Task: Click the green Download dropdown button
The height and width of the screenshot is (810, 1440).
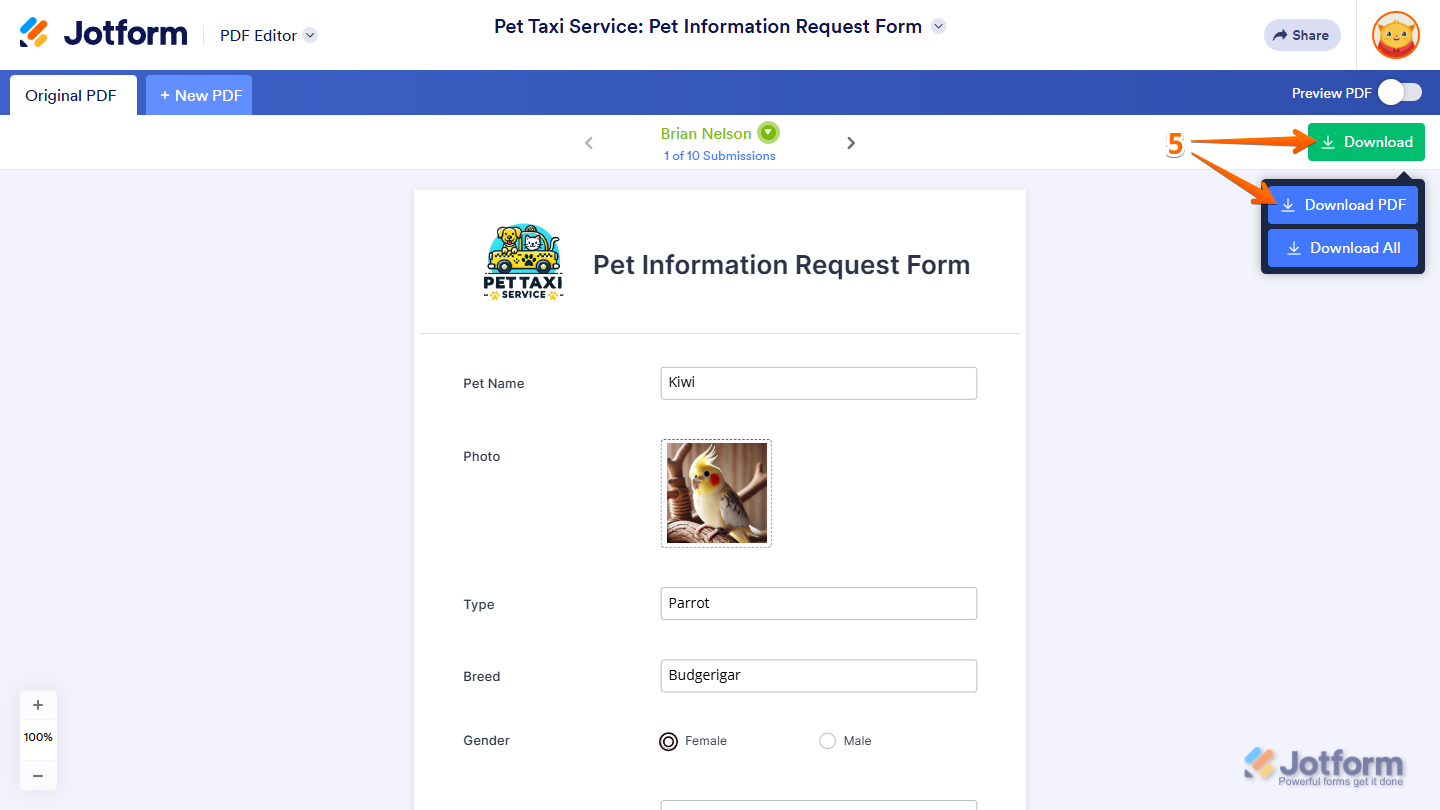Action: click(x=1366, y=142)
